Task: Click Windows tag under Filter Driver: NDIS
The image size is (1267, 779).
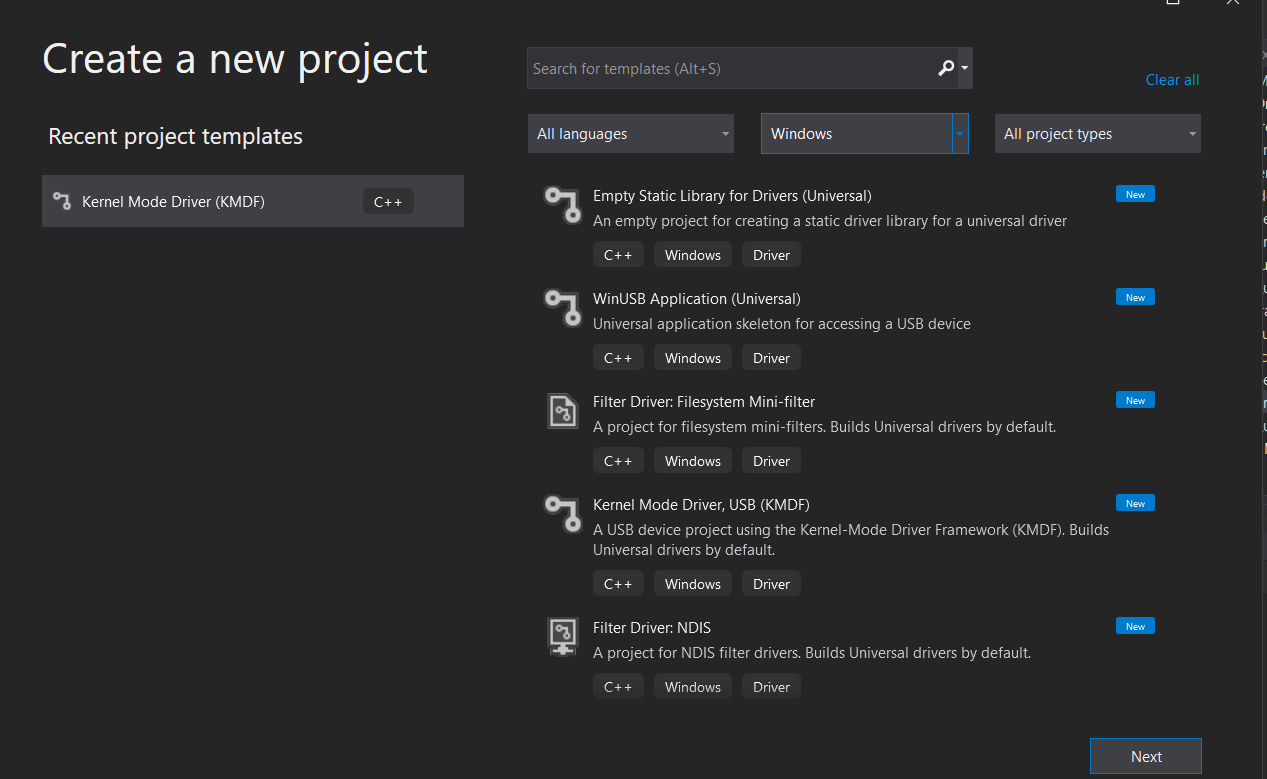Action: click(693, 687)
